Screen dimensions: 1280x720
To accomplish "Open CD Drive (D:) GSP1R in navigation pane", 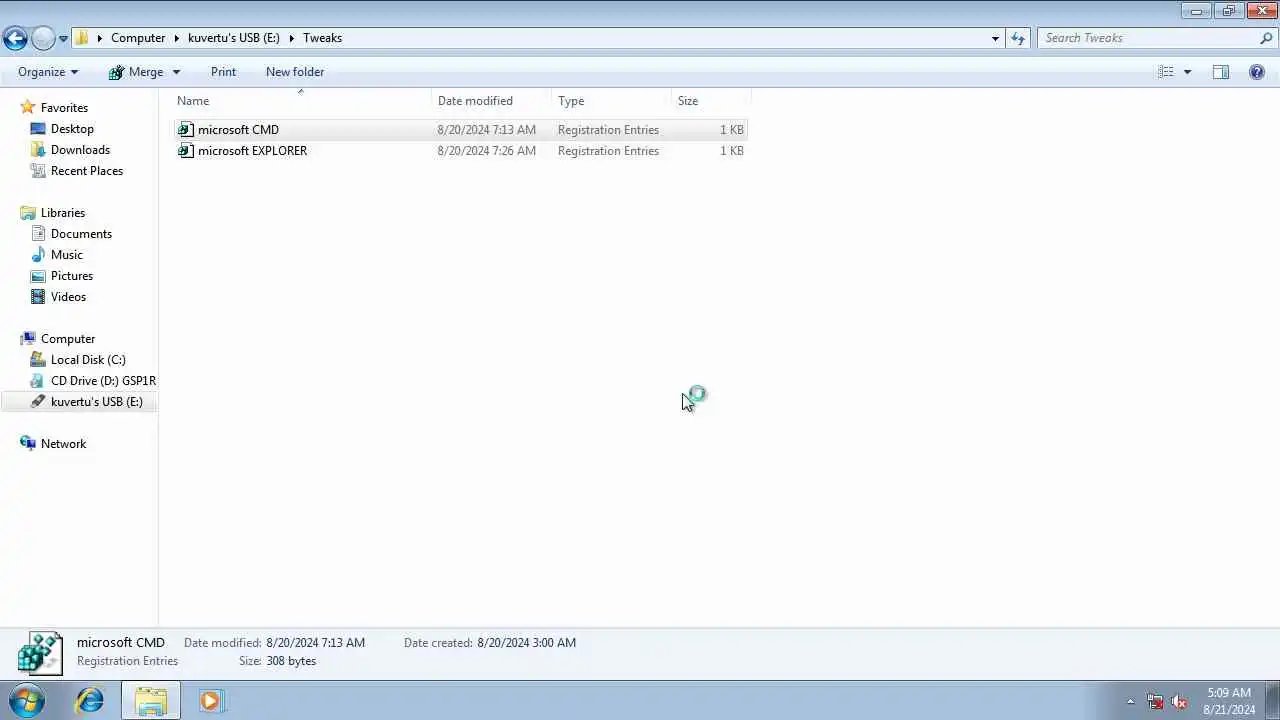I will click(x=103, y=381).
